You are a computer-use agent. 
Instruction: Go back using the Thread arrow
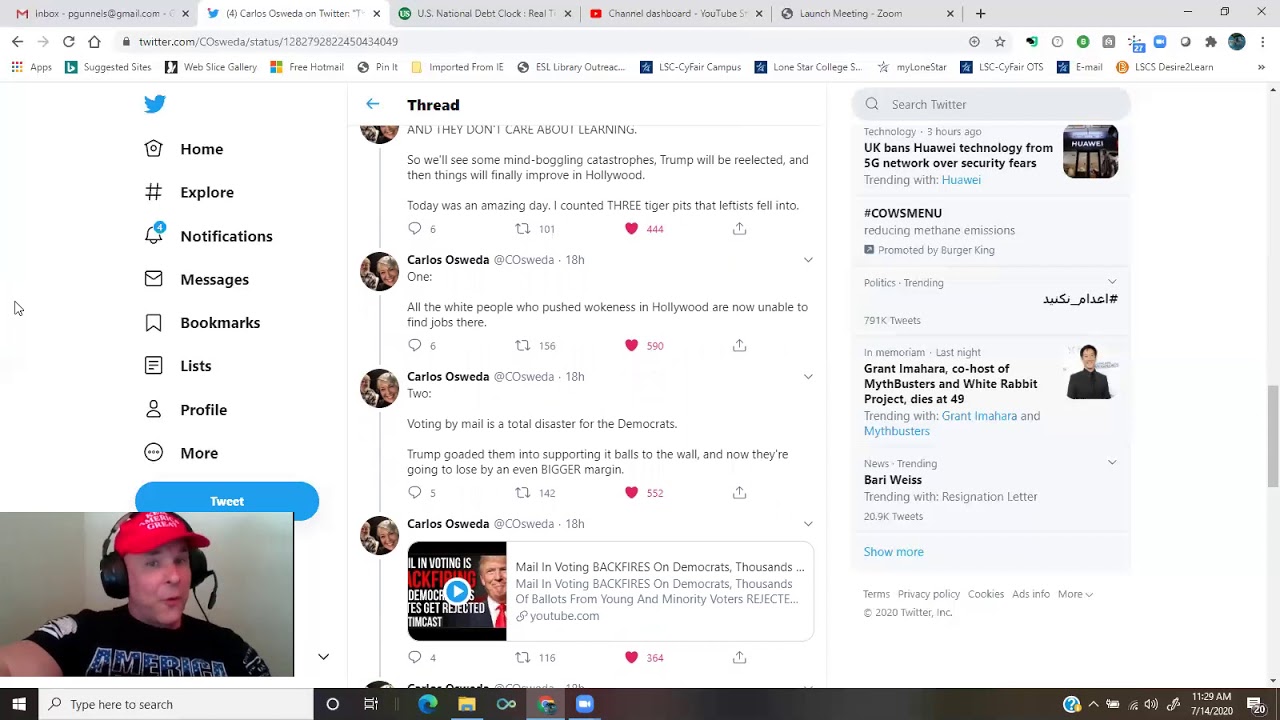pyautogui.click(x=372, y=104)
